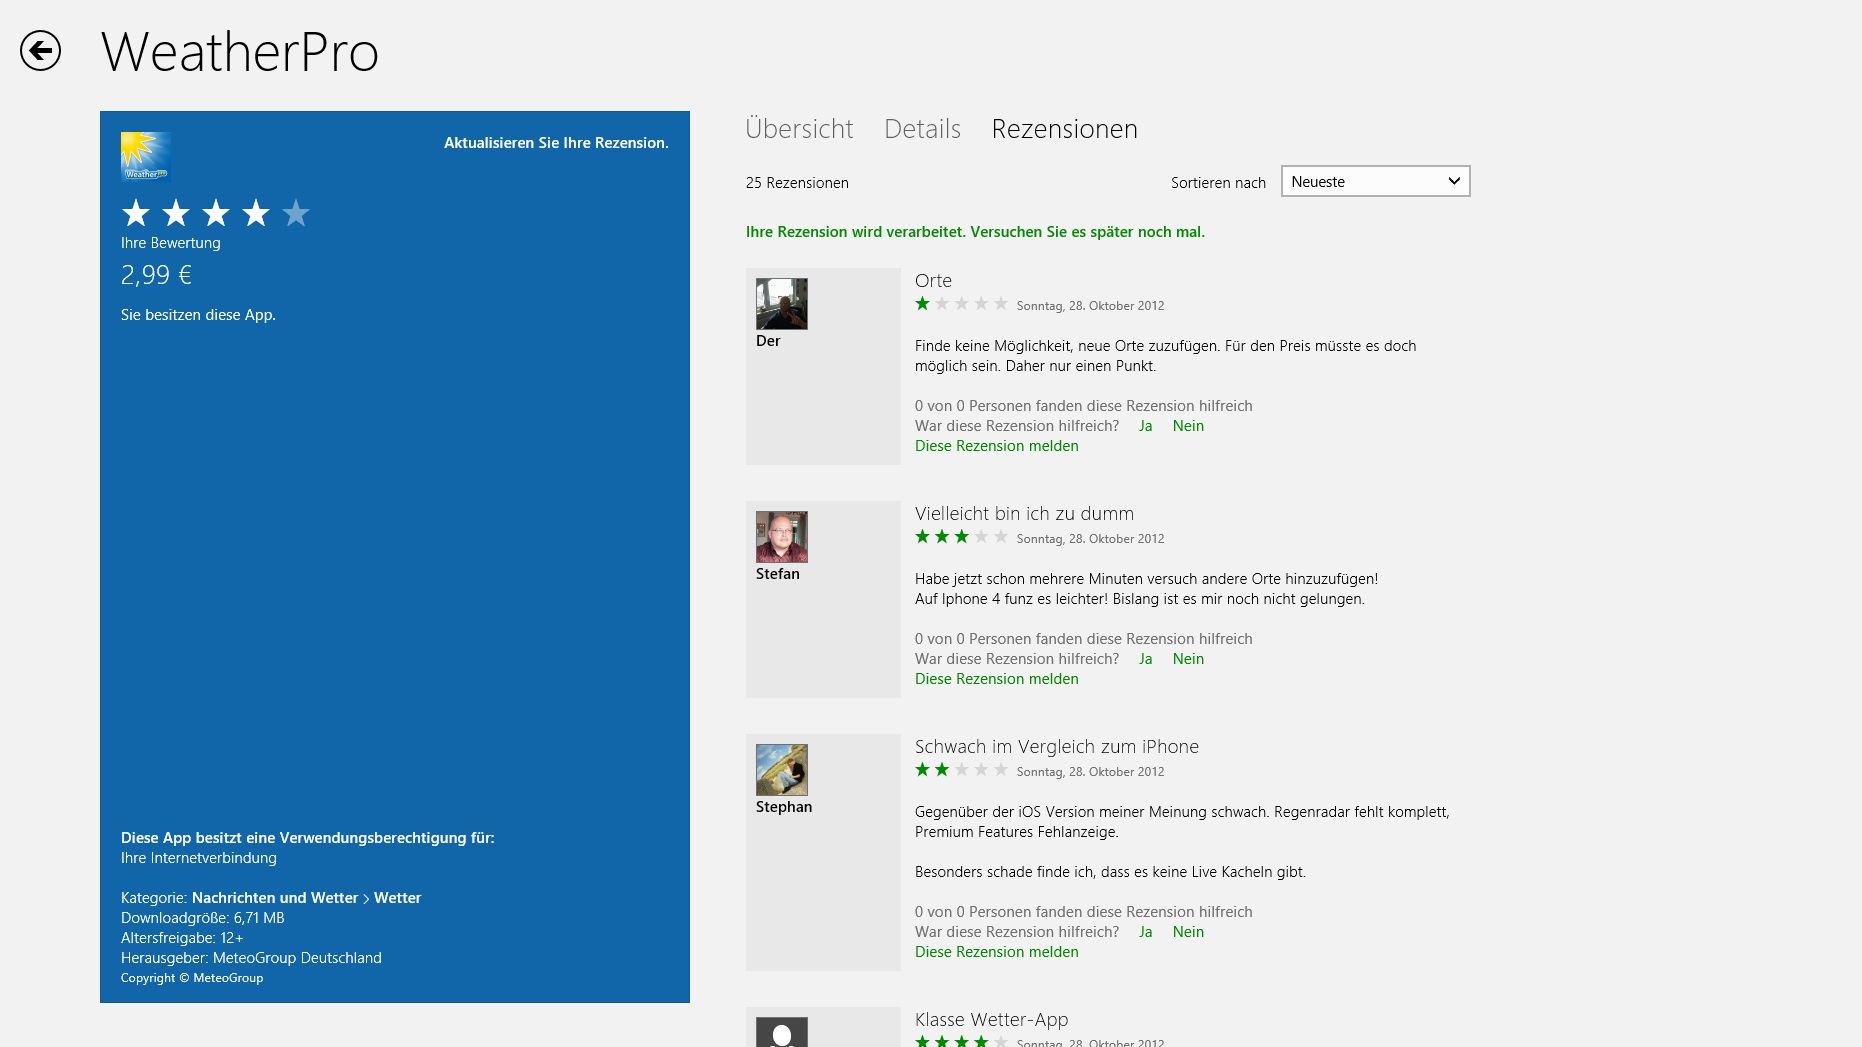This screenshot has width=1862, height=1047.
Task: Click the back arrow button
Action: point(40,51)
